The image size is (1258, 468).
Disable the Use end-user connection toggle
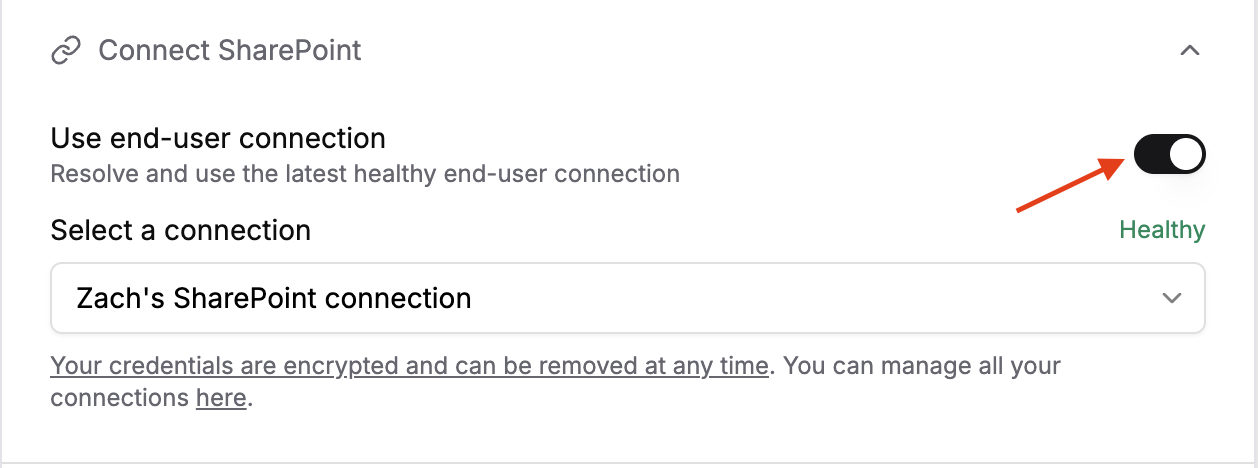coord(1169,154)
